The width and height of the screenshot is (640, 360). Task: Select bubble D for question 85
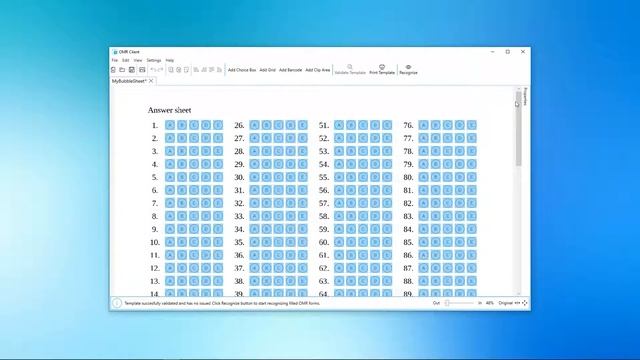pos(460,242)
